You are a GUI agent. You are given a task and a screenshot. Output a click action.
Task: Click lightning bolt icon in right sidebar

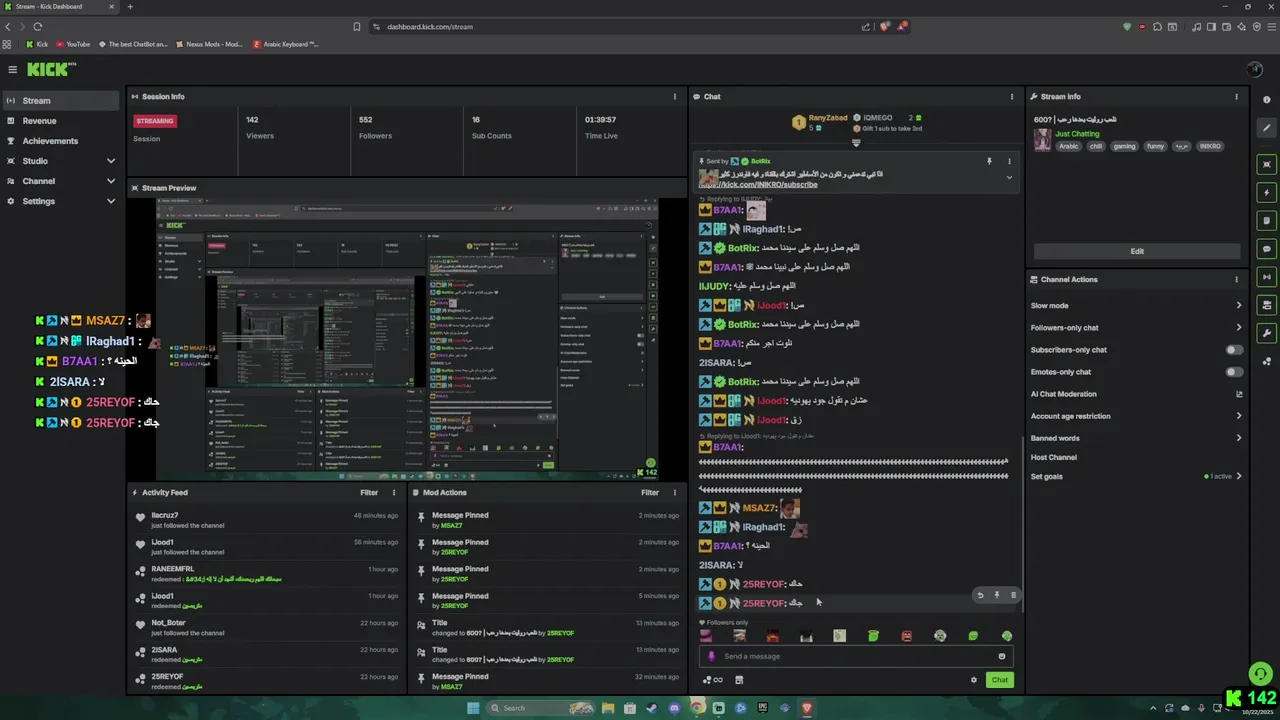pyautogui.click(x=1267, y=193)
